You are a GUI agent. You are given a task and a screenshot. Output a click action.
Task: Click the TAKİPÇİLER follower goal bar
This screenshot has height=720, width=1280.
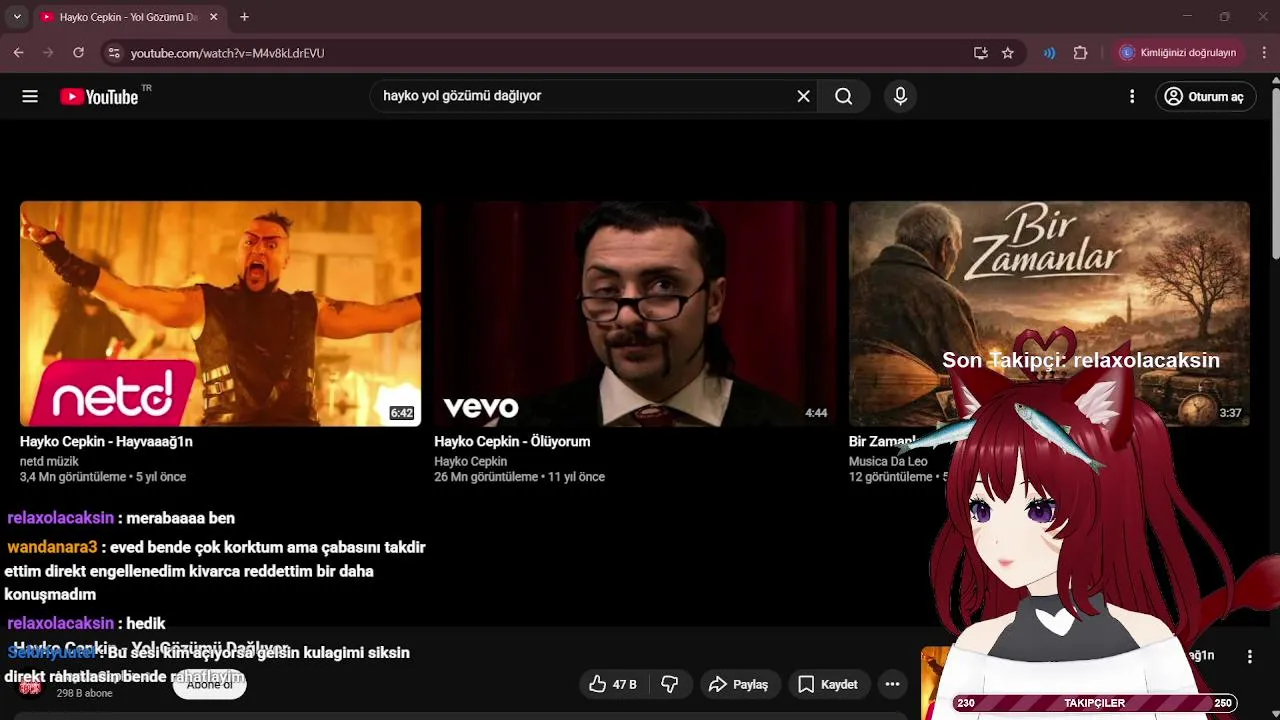click(1095, 703)
